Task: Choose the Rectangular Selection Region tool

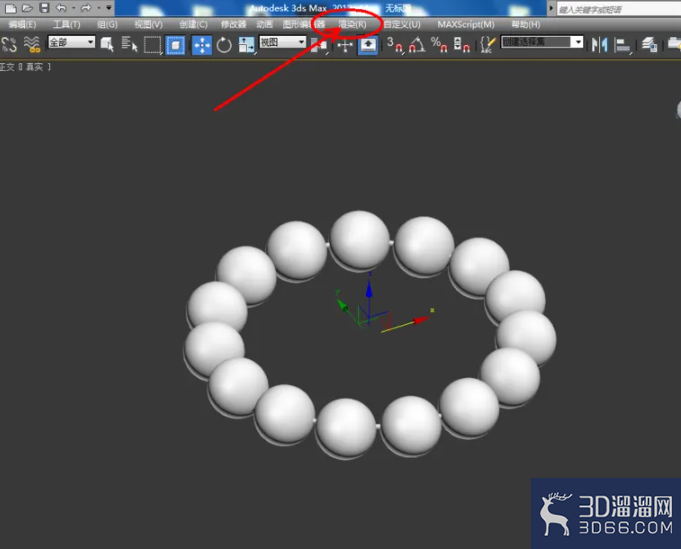Action: [x=152, y=45]
